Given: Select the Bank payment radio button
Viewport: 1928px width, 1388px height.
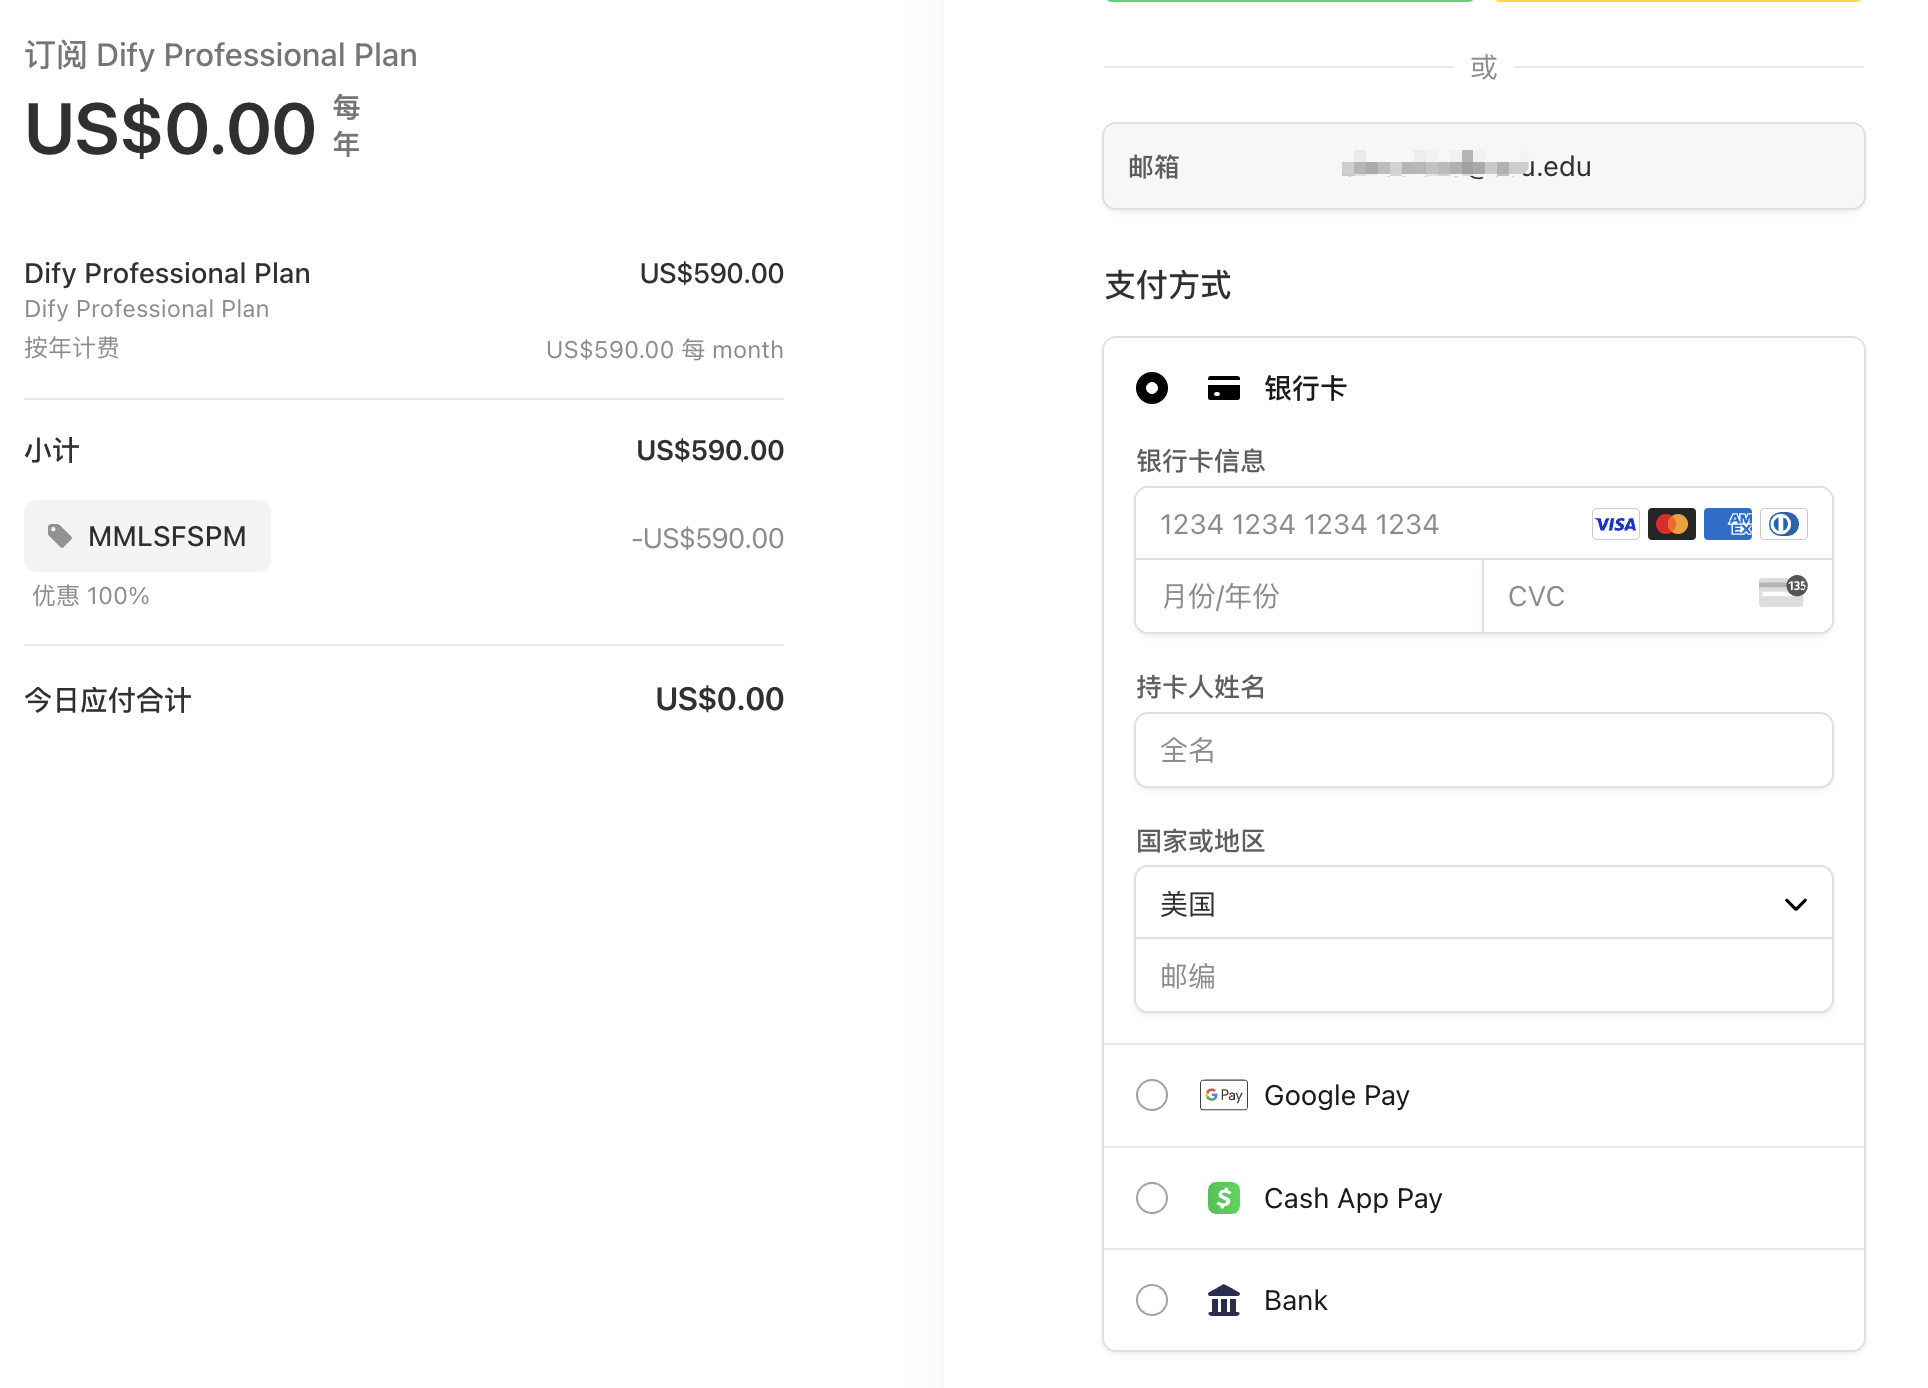Looking at the screenshot, I should coord(1152,1300).
